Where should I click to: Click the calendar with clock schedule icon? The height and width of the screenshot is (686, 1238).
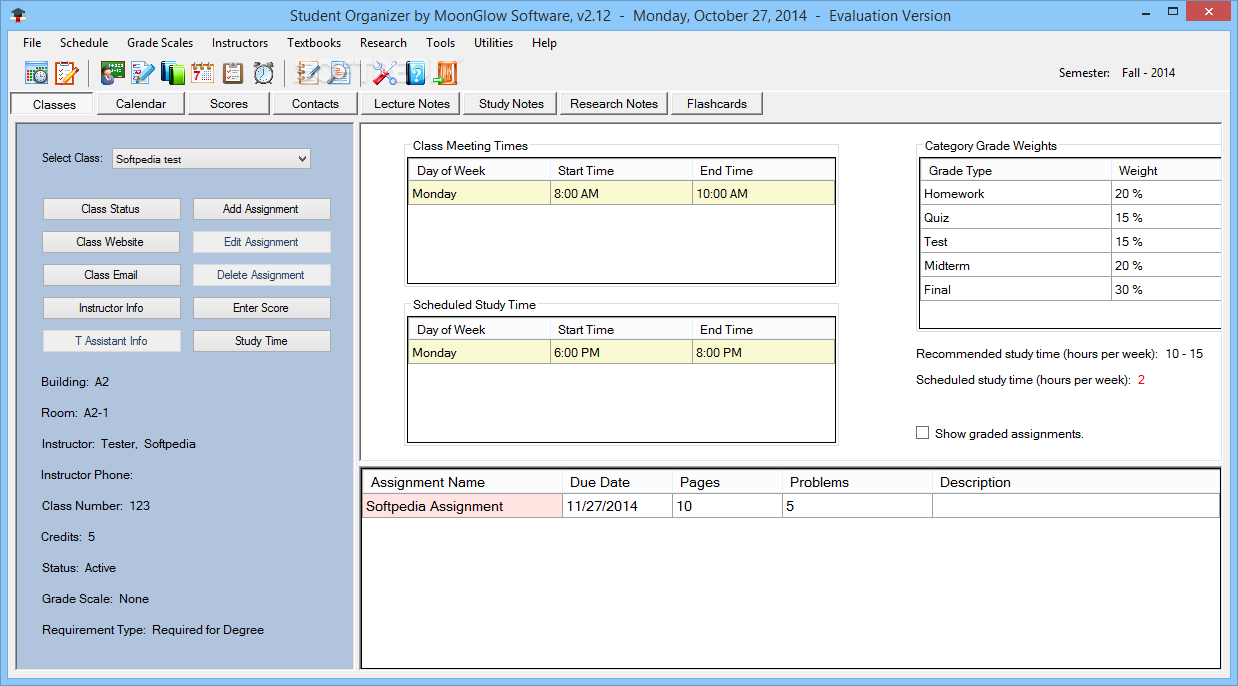point(36,73)
